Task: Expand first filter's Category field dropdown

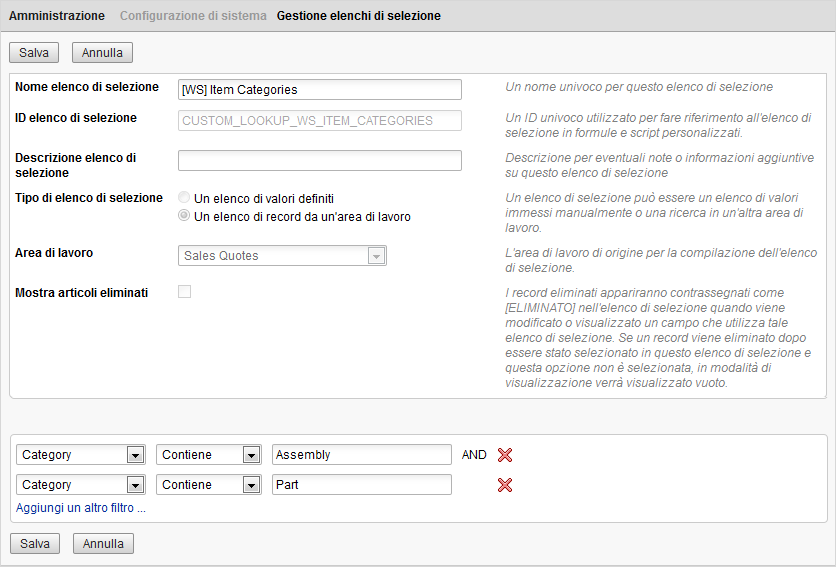Action: click(x=135, y=455)
